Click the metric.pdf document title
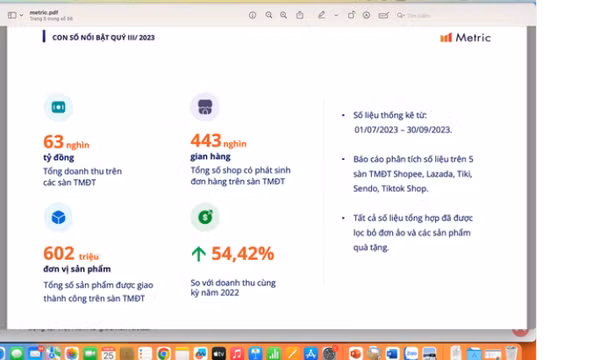 click(x=44, y=13)
